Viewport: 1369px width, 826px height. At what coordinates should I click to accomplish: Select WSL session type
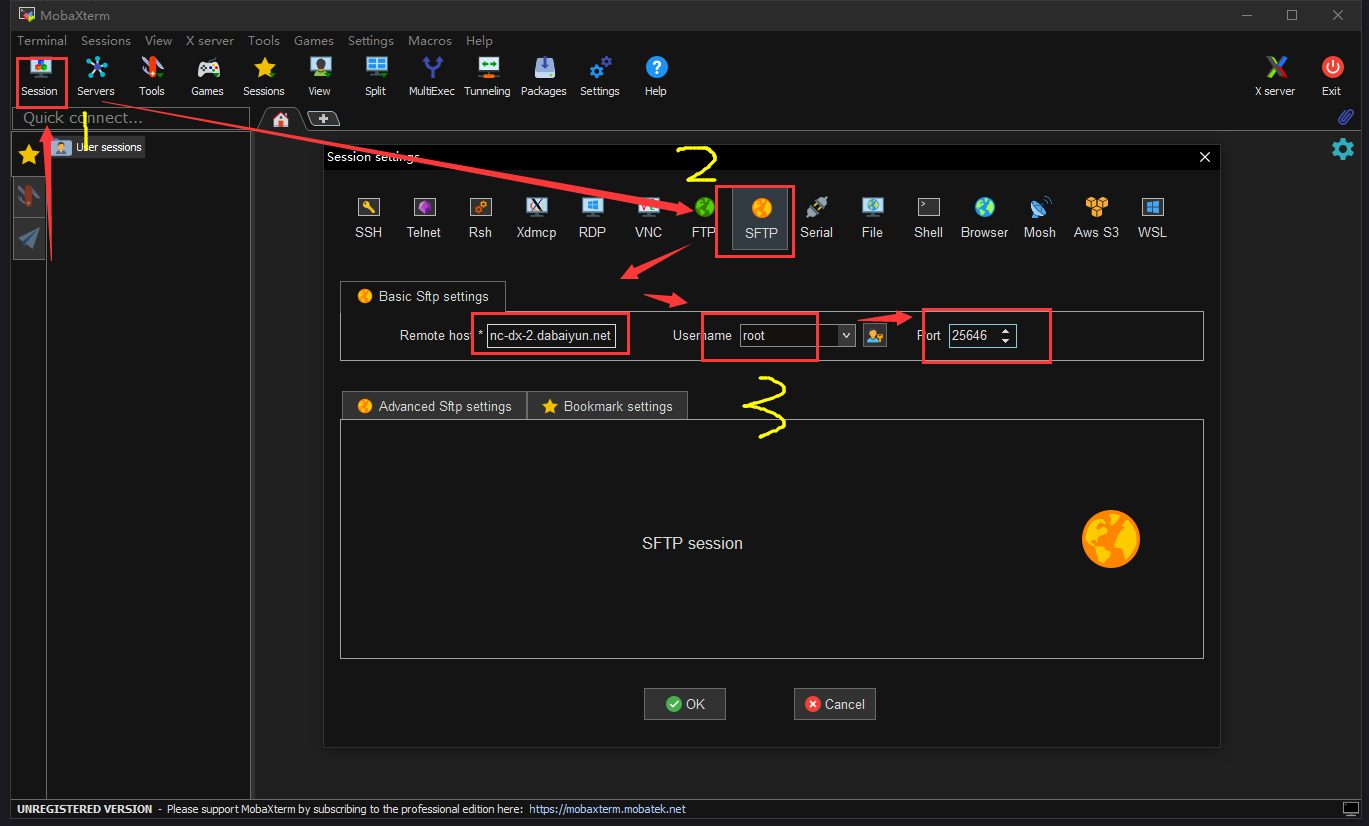[1153, 217]
